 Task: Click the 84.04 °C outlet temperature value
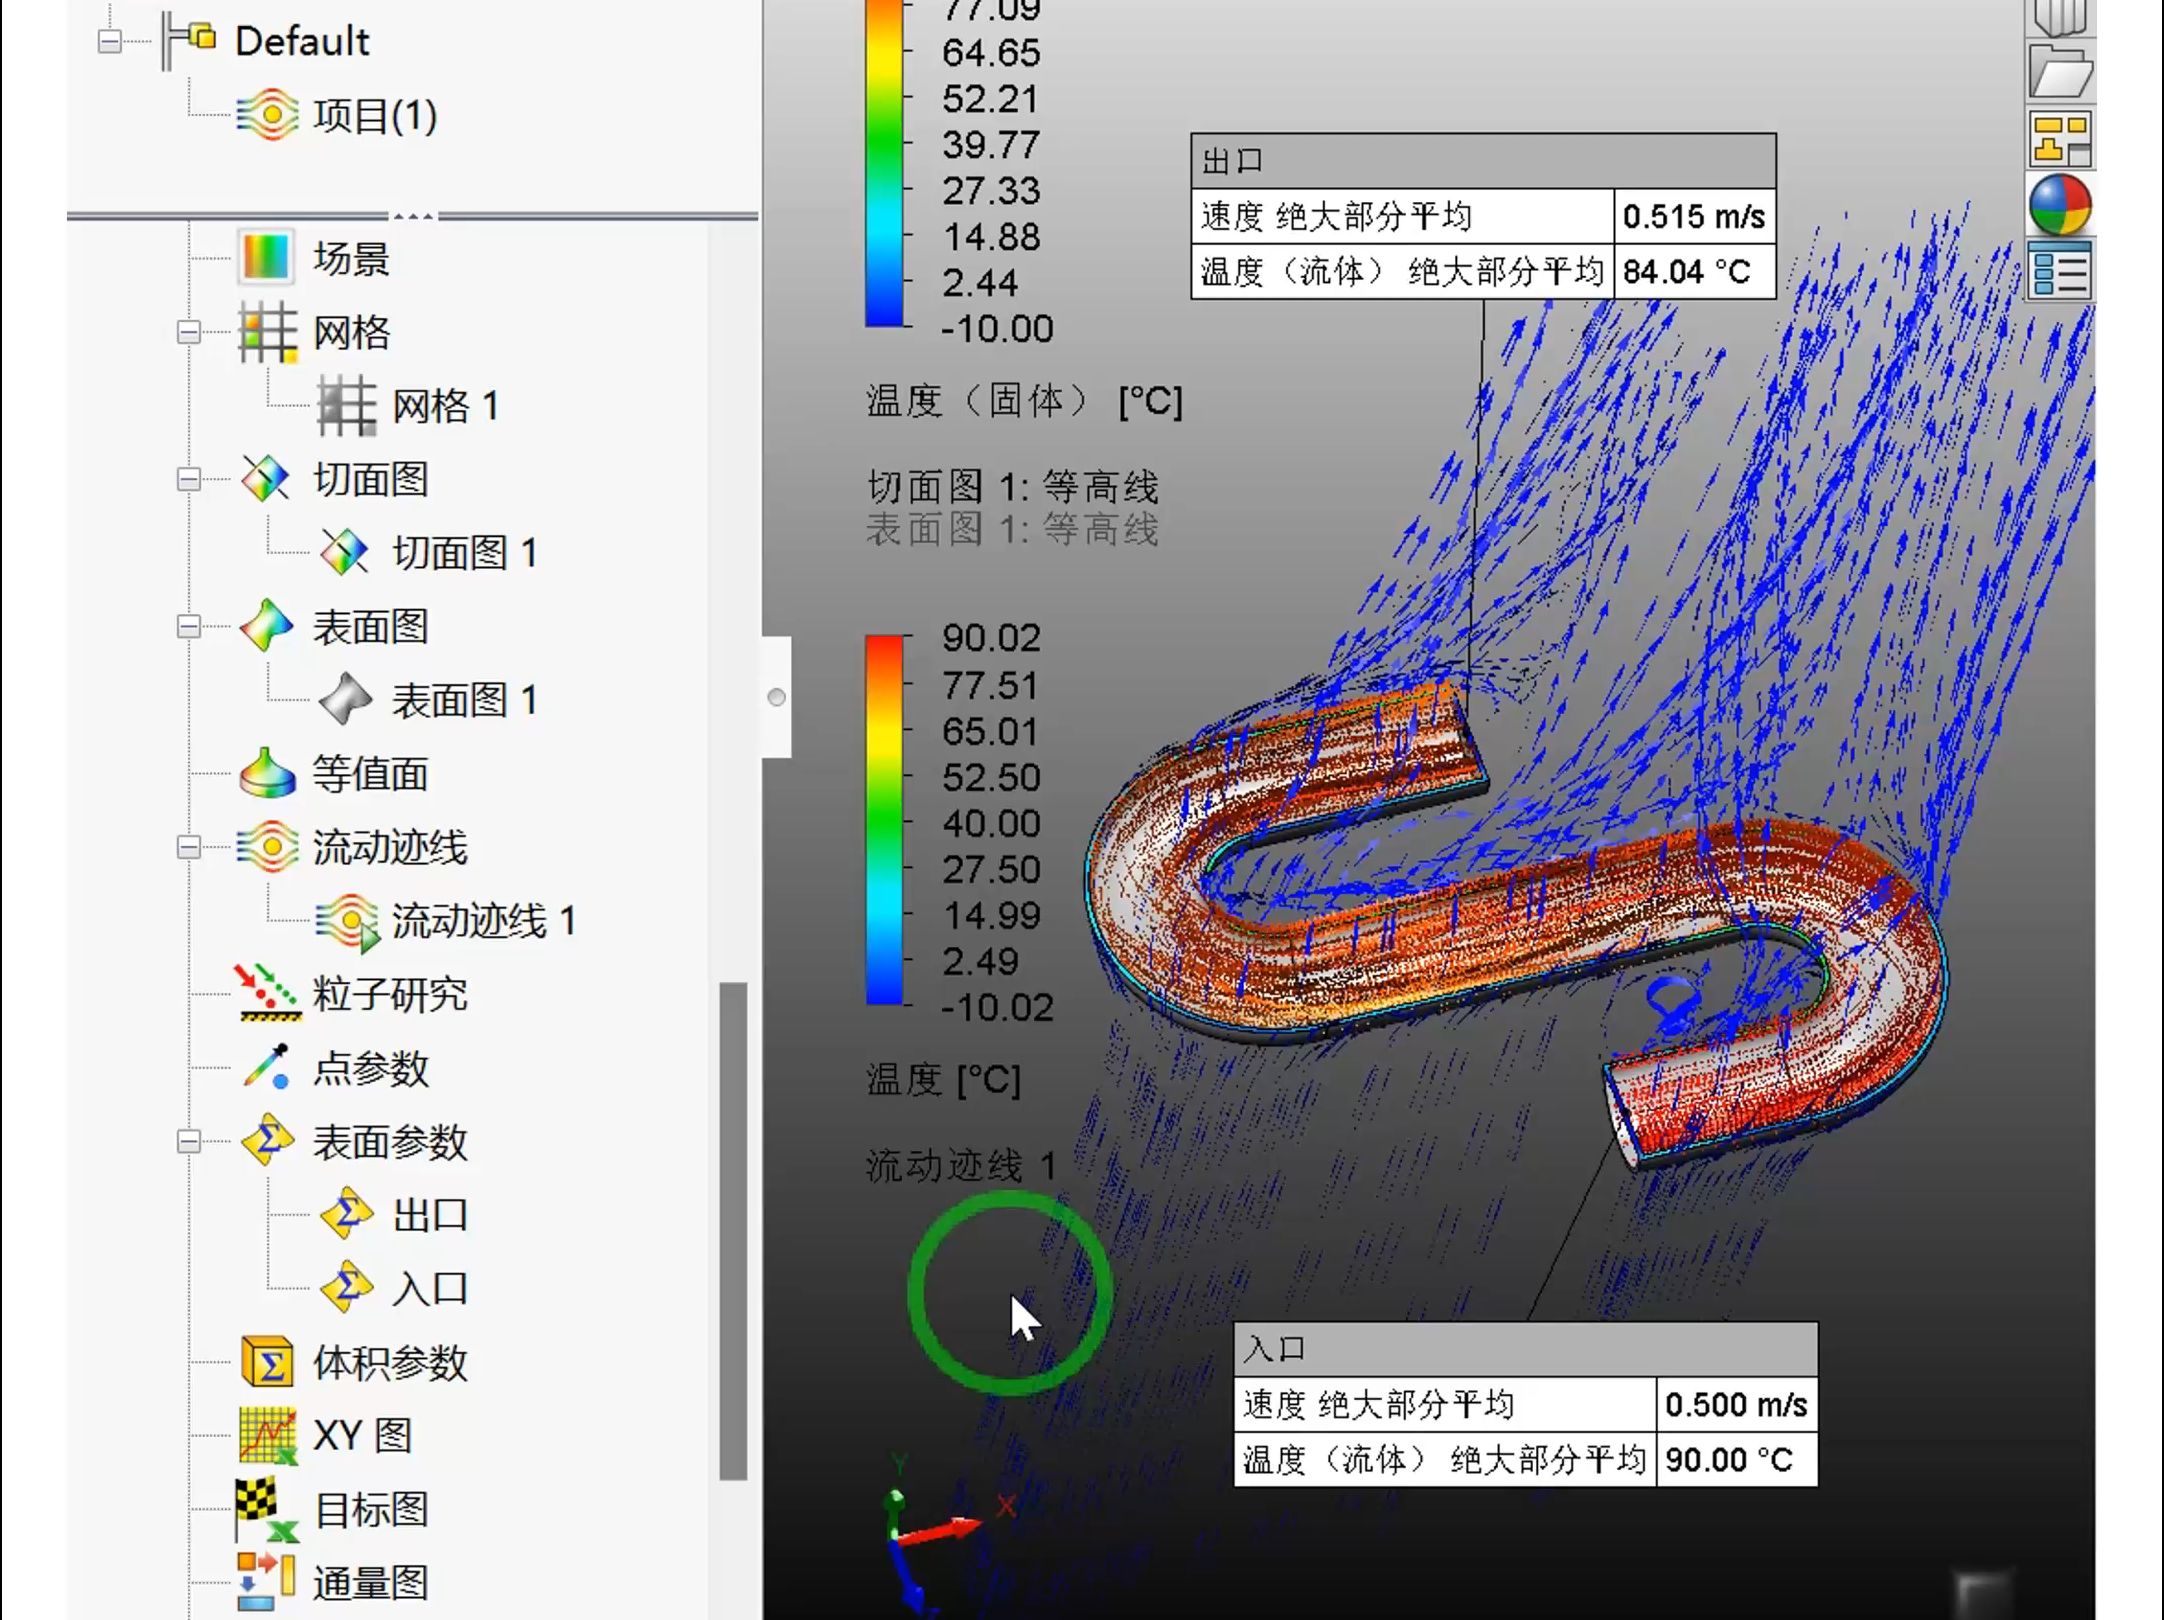[x=1694, y=271]
